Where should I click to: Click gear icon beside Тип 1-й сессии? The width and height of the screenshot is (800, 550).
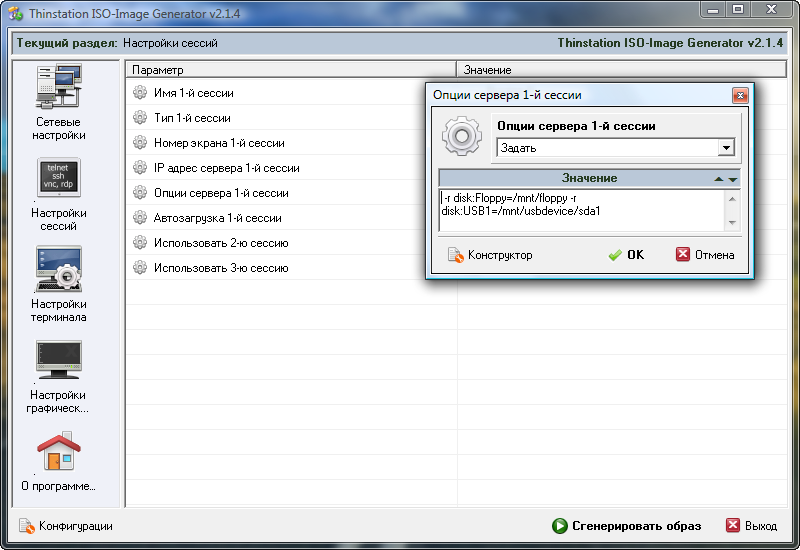point(140,117)
